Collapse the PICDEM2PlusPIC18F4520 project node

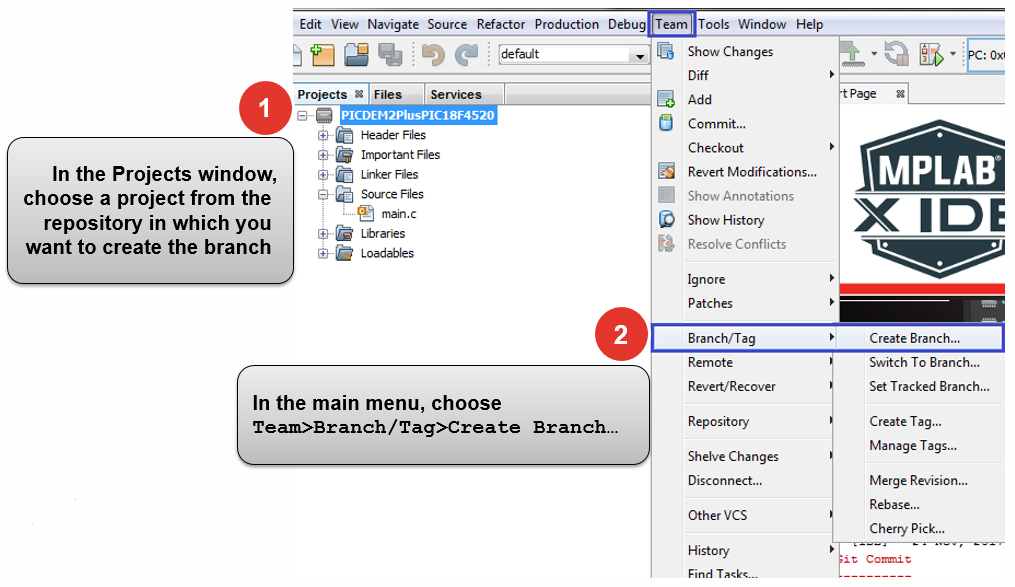tap(304, 115)
